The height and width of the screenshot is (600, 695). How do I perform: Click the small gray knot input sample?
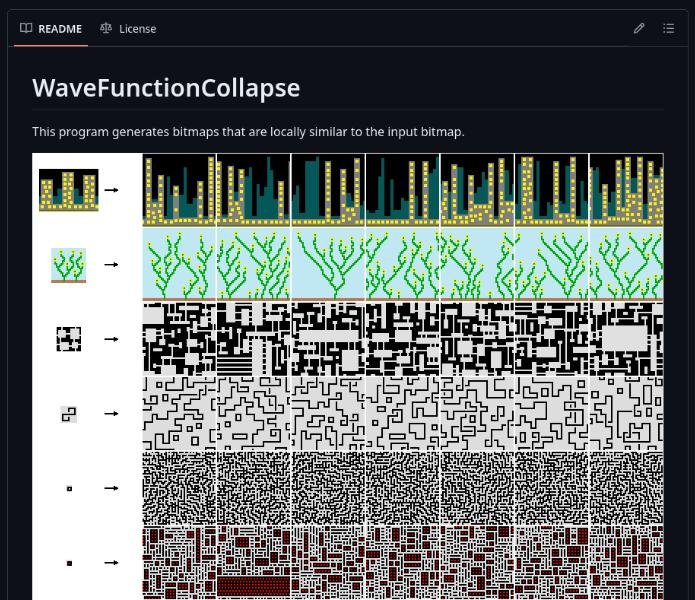(68, 414)
